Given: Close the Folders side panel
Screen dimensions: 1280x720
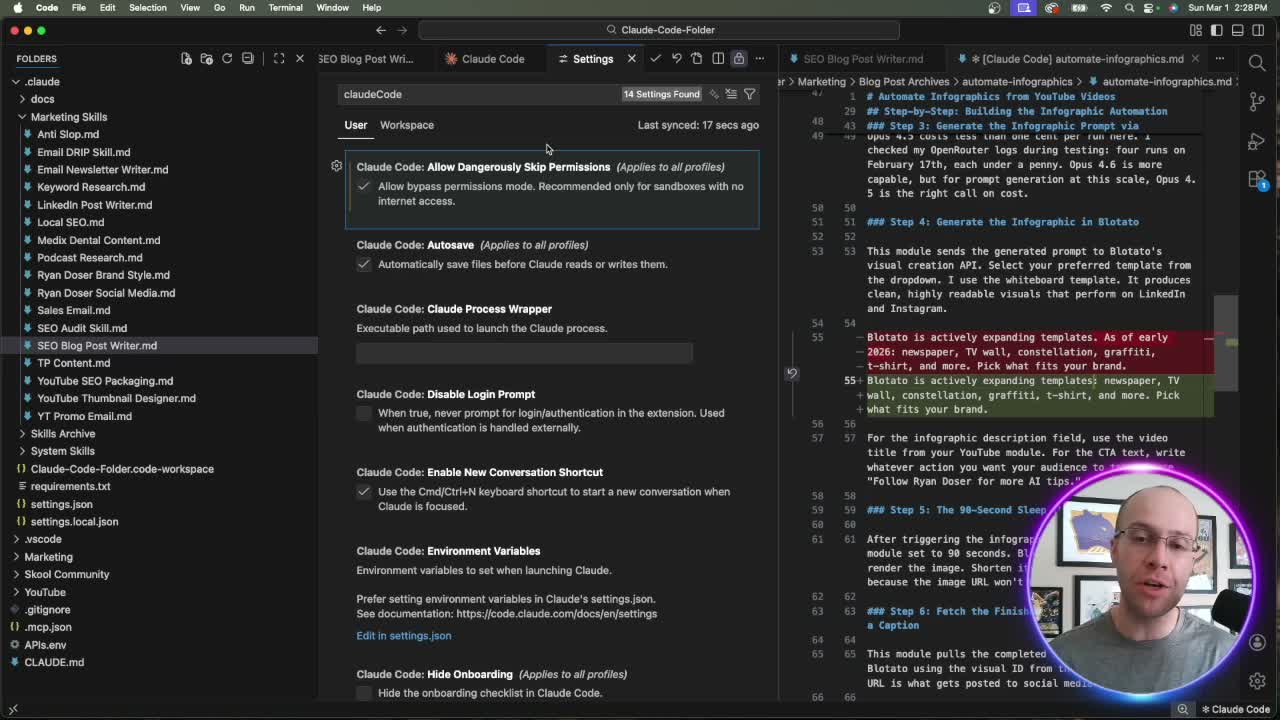Looking at the screenshot, I should [x=300, y=59].
